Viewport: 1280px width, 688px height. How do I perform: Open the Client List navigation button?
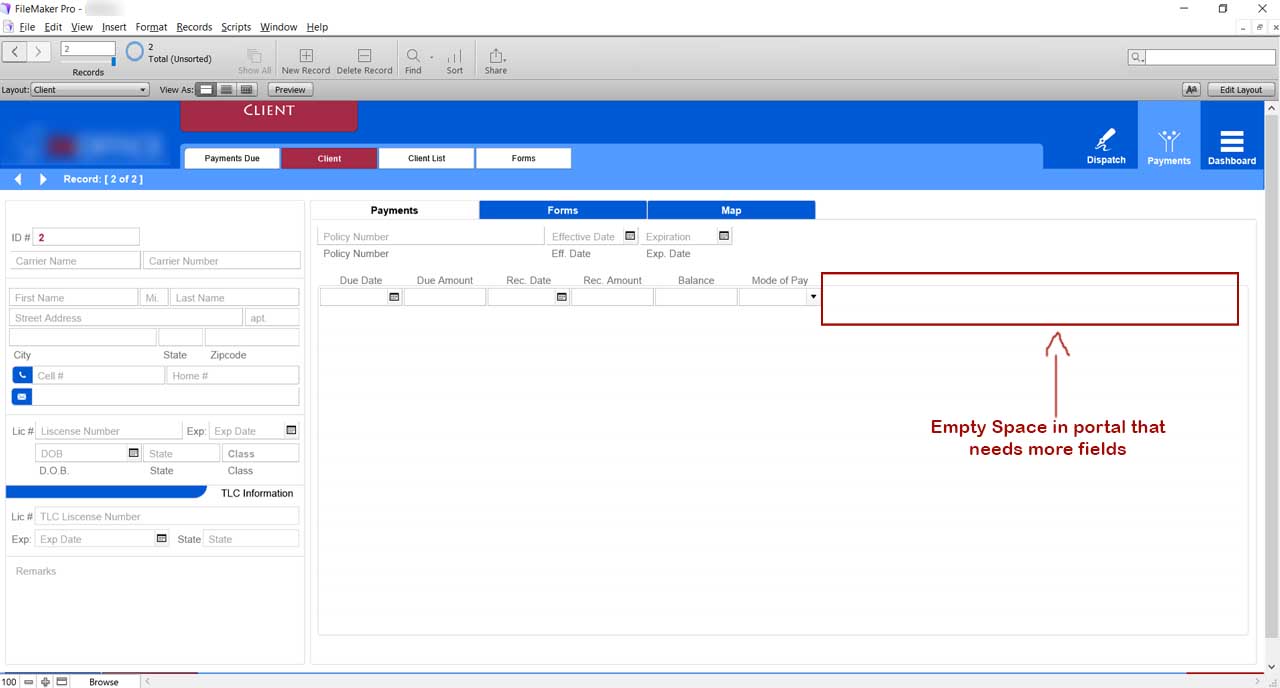click(x=427, y=158)
